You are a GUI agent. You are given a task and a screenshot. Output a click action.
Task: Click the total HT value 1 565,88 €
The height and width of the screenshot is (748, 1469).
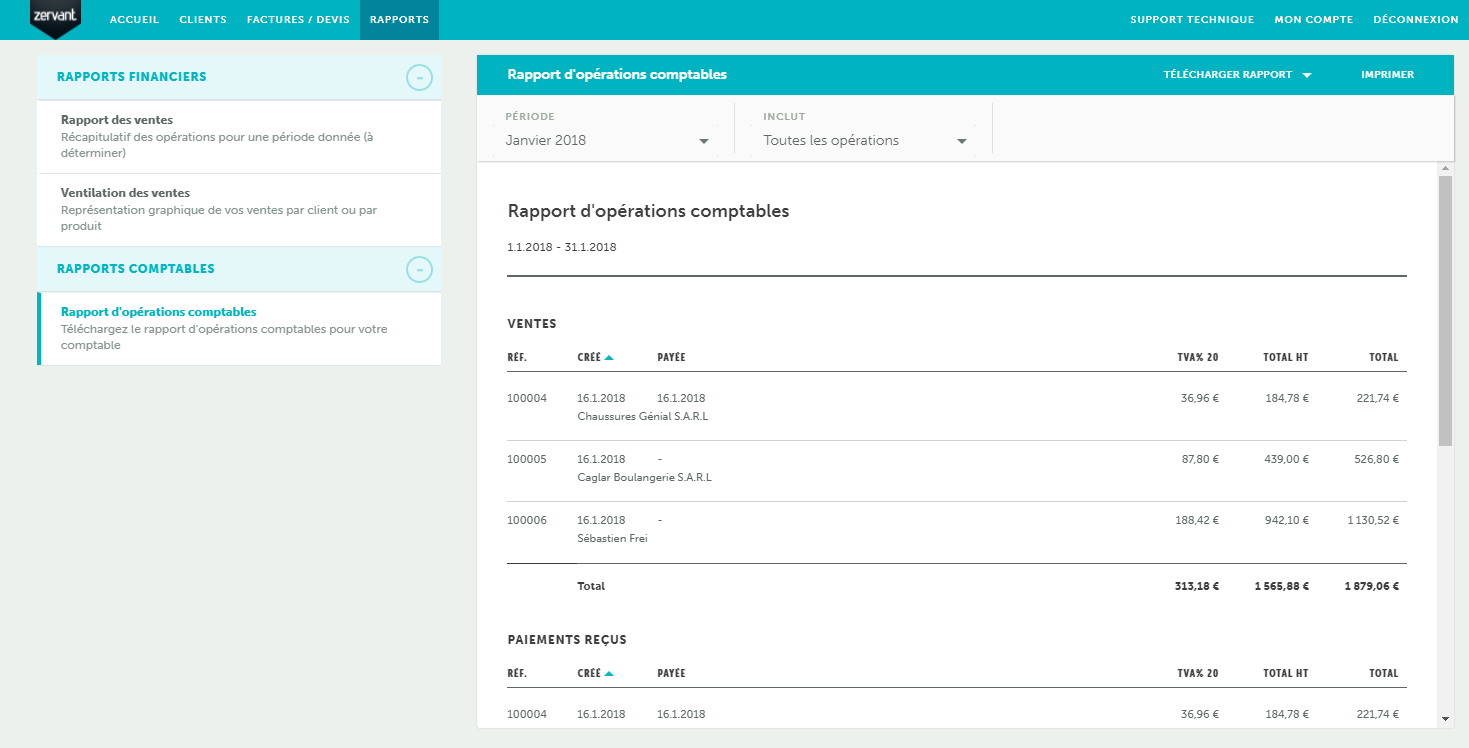click(x=1282, y=586)
